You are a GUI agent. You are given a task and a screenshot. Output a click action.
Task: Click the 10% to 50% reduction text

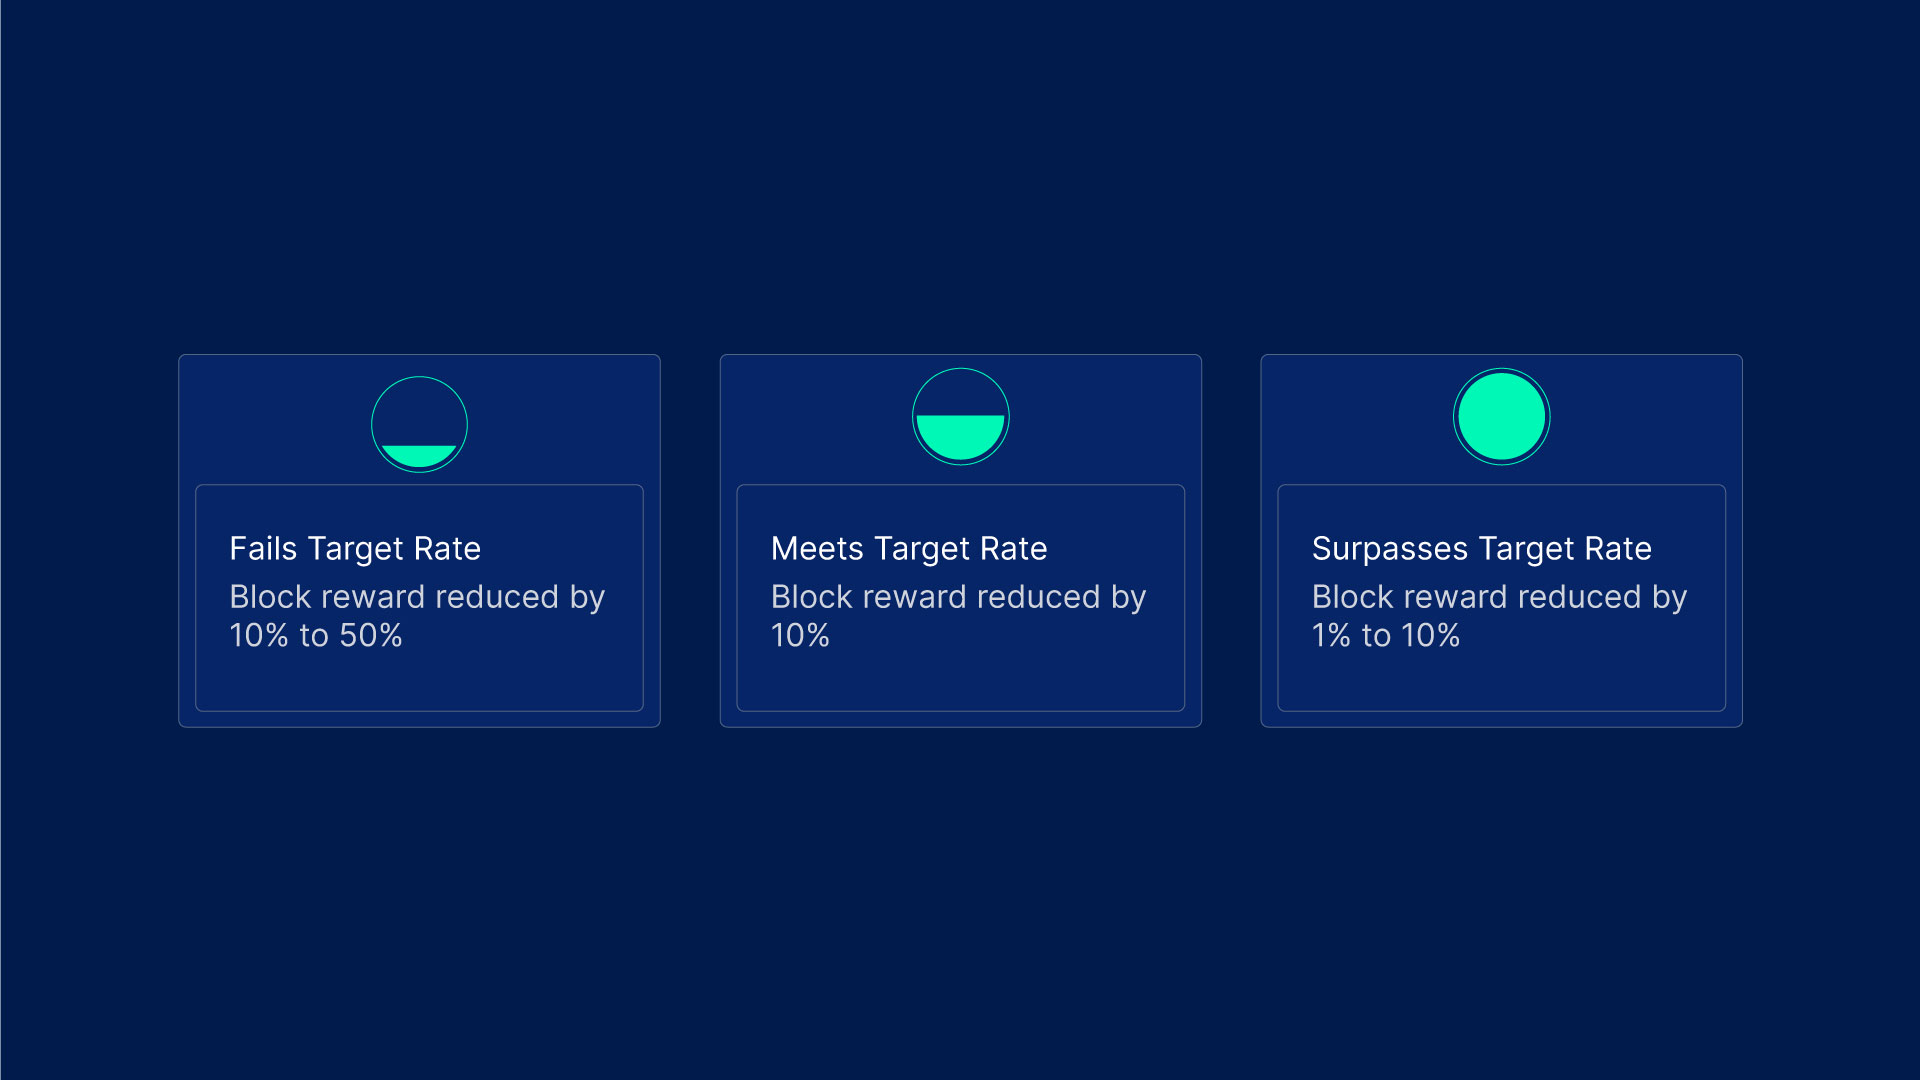click(316, 636)
